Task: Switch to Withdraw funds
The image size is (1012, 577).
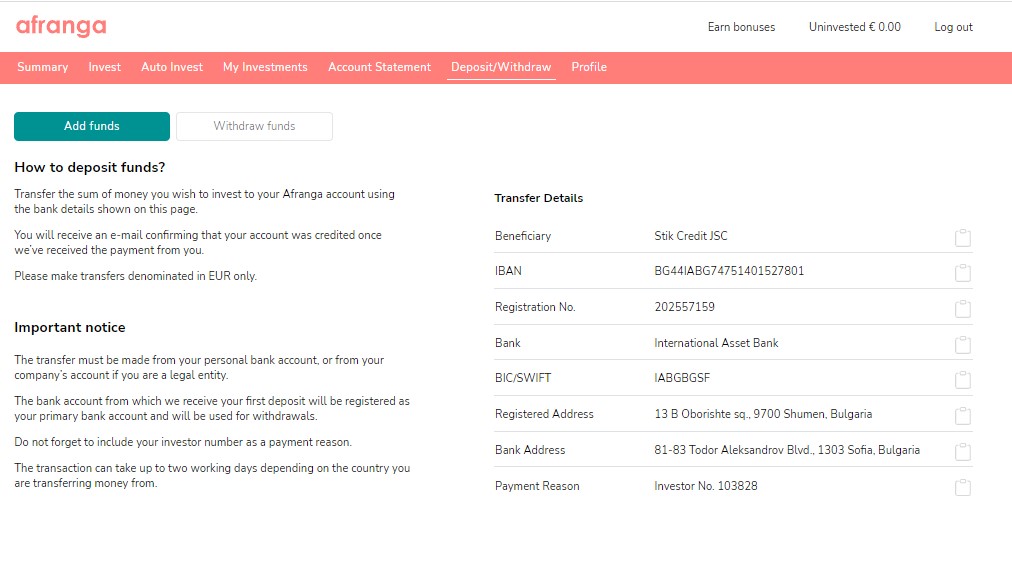Action: tap(254, 127)
